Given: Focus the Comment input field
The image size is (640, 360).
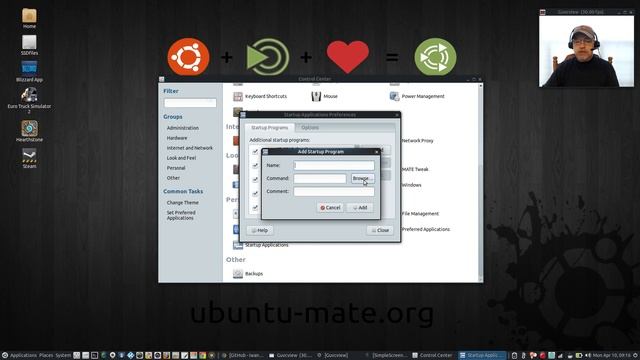Looking at the screenshot, I should (334, 191).
